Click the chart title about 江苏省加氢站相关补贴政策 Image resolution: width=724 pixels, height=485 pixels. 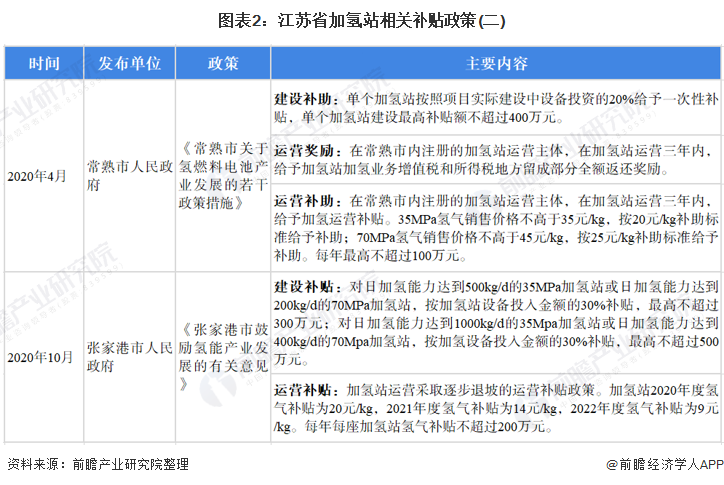(x=362, y=20)
